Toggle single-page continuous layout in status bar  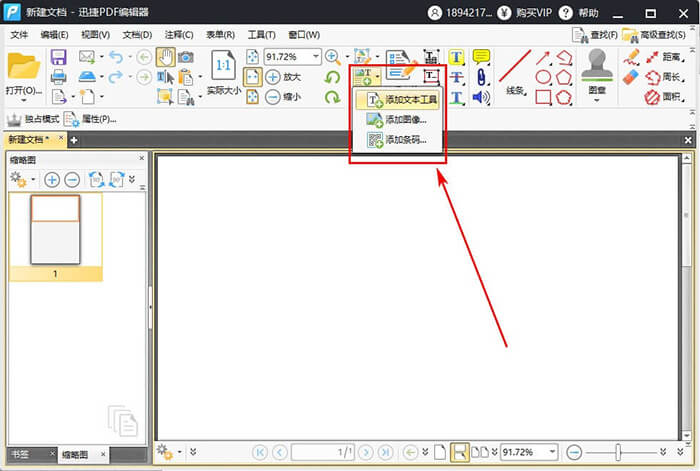point(460,452)
